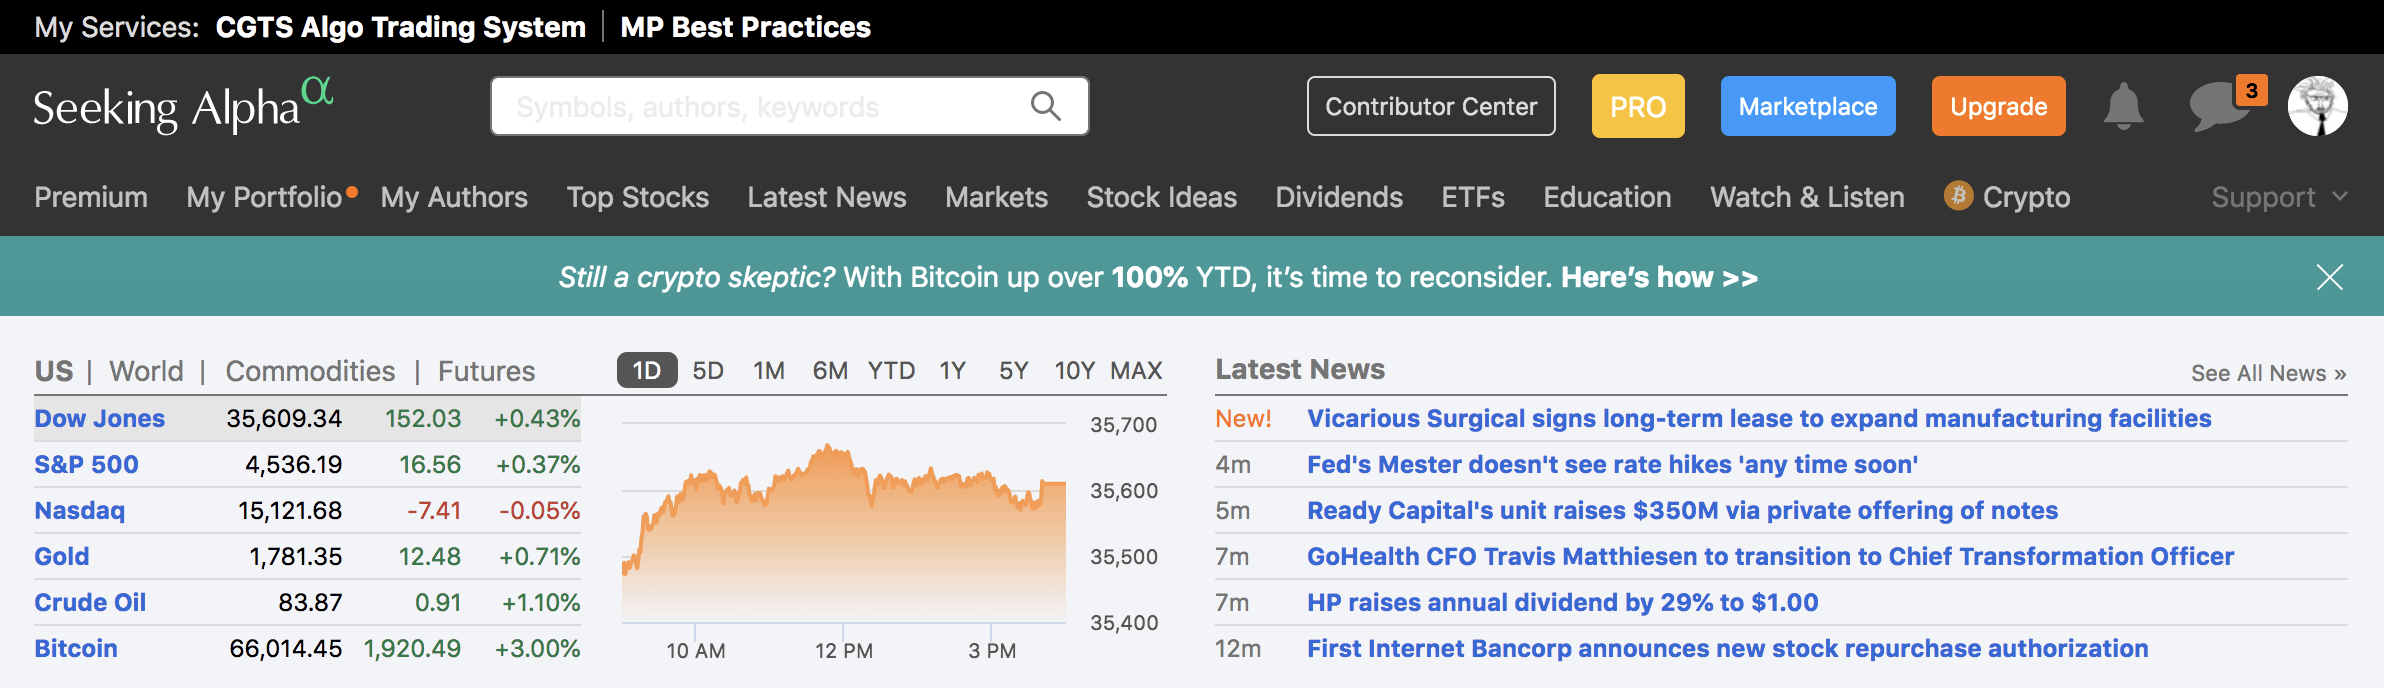Show the World markets tab
The width and height of the screenshot is (2384, 688).
[x=146, y=371]
